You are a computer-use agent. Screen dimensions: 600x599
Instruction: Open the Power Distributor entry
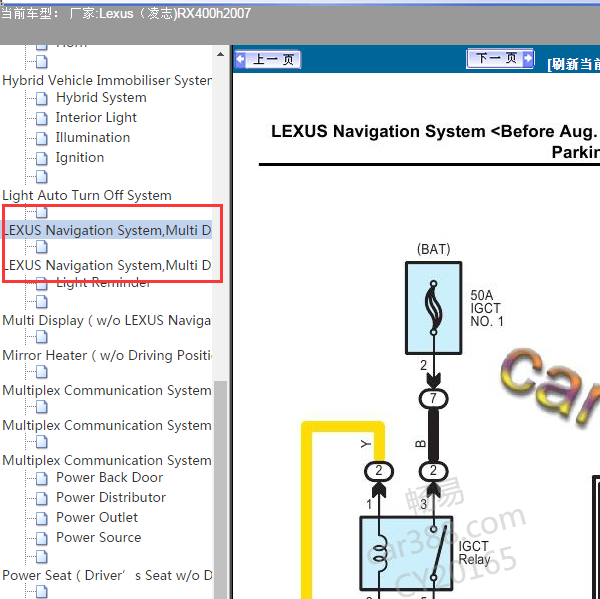click(x=111, y=498)
